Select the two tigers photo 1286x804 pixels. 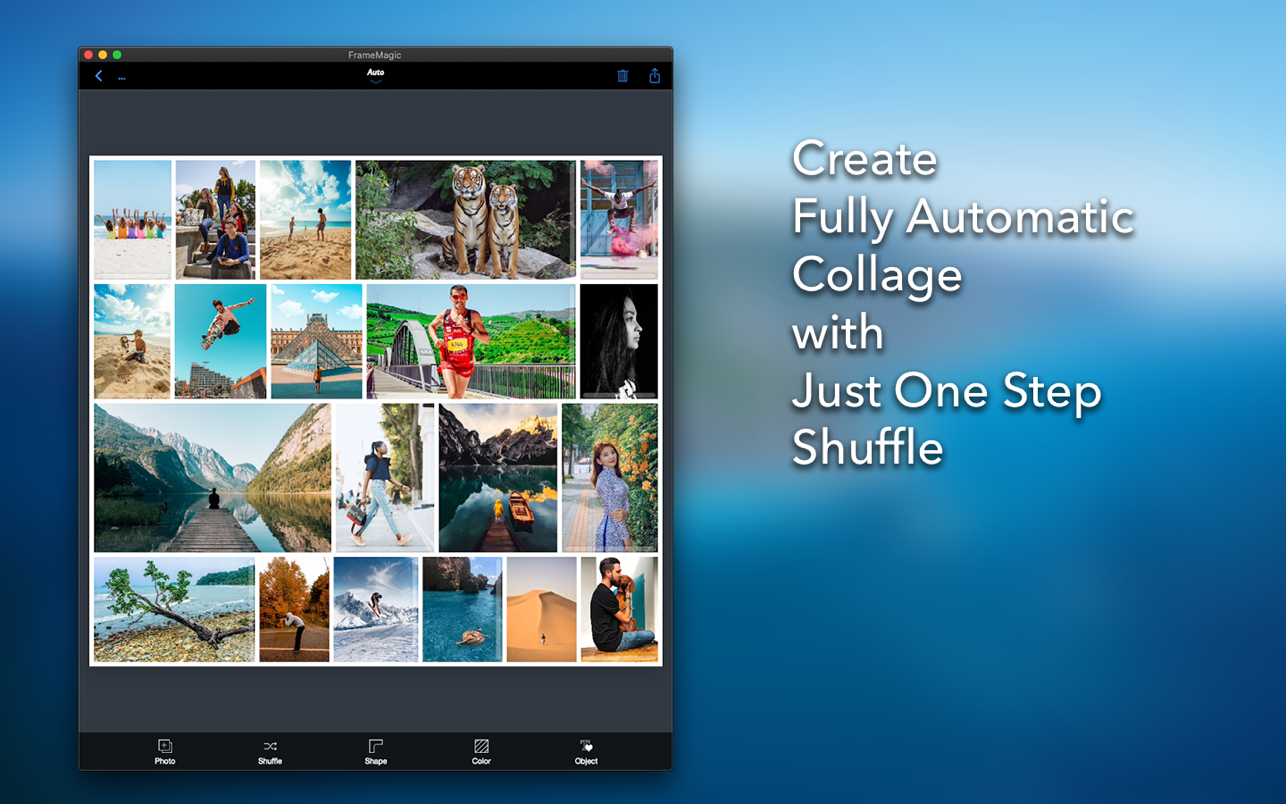pyautogui.click(x=465, y=219)
